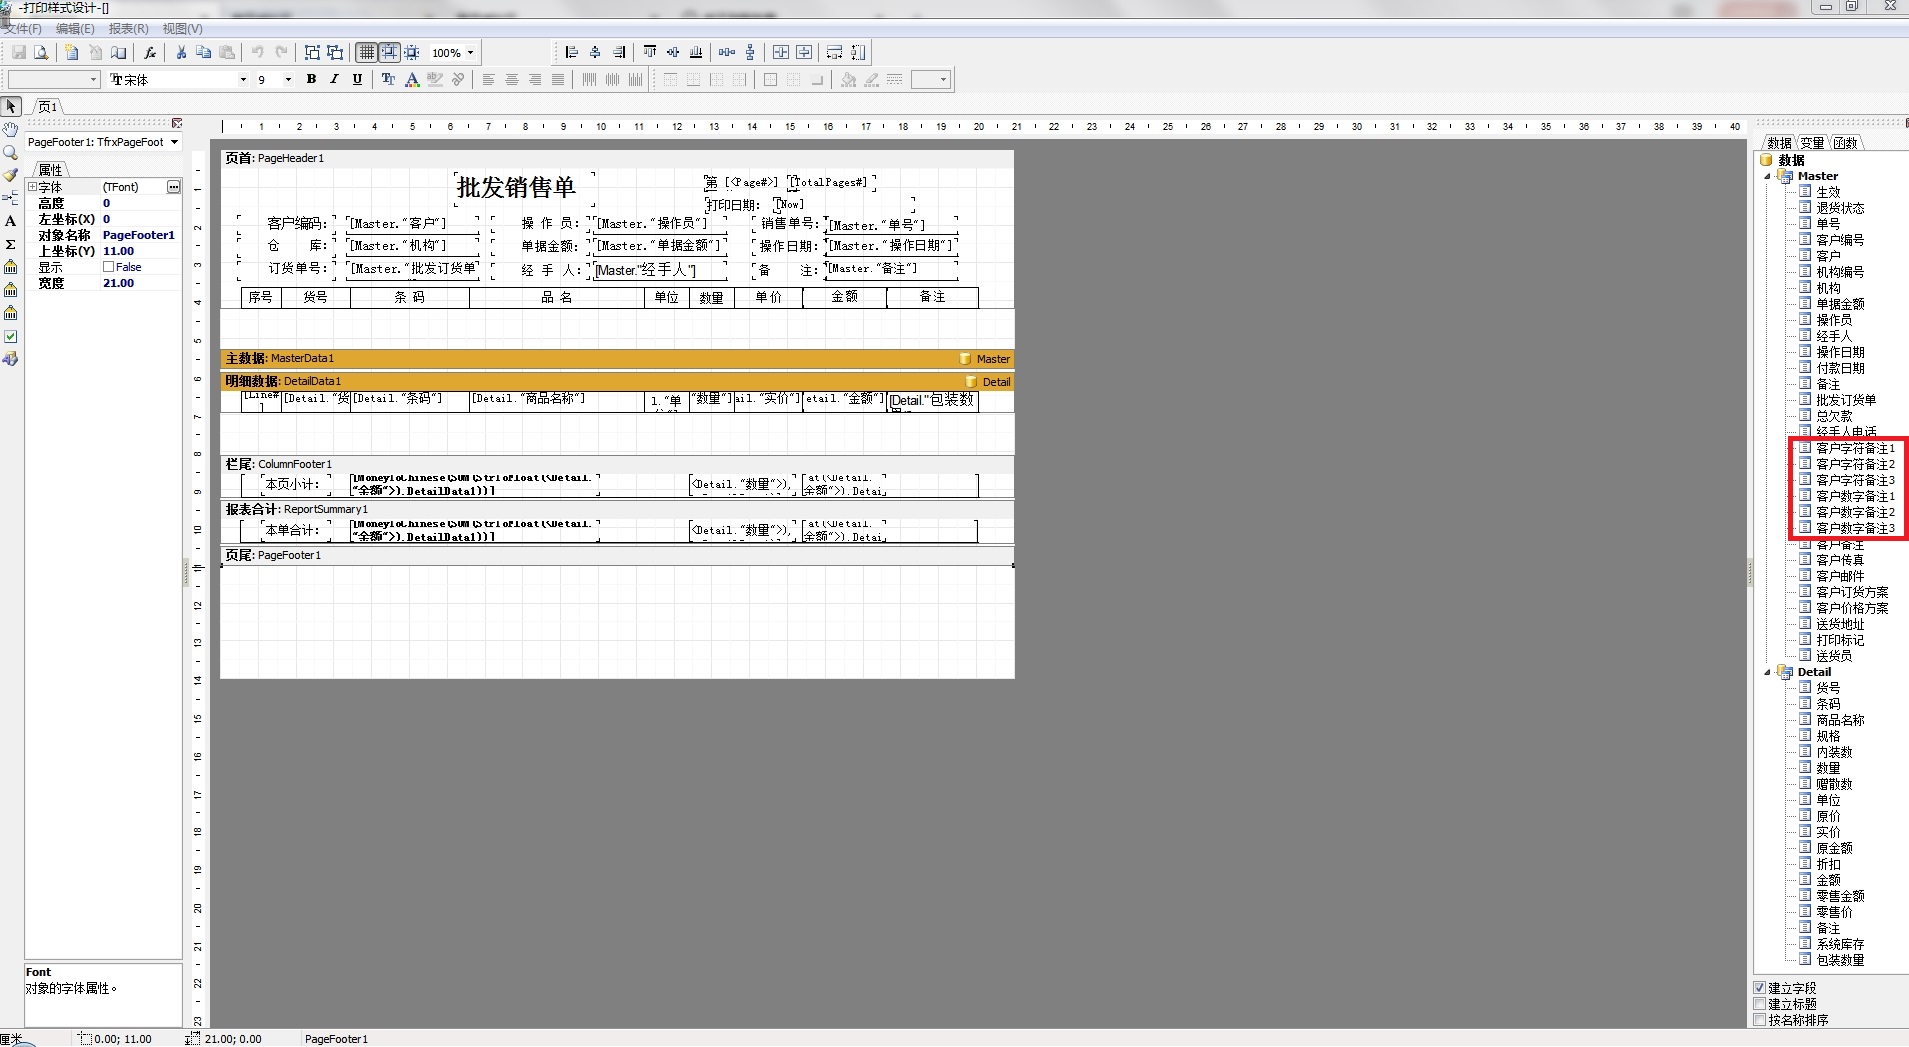Open the 宋体 font name dropdown
This screenshot has height=1047, width=1909.
coord(243,80)
